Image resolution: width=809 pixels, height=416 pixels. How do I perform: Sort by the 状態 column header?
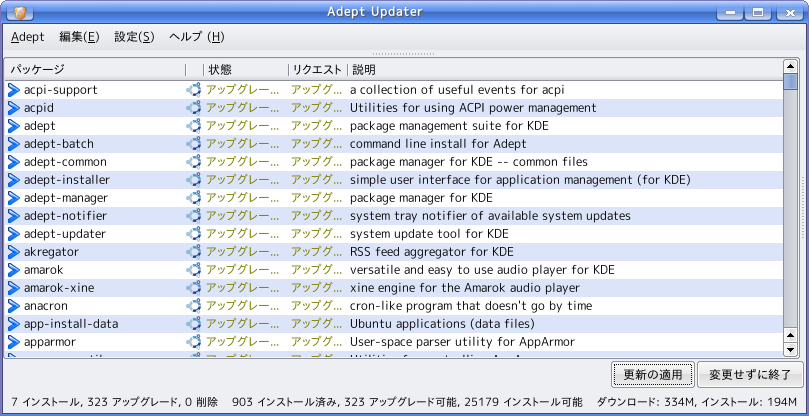click(x=246, y=69)
